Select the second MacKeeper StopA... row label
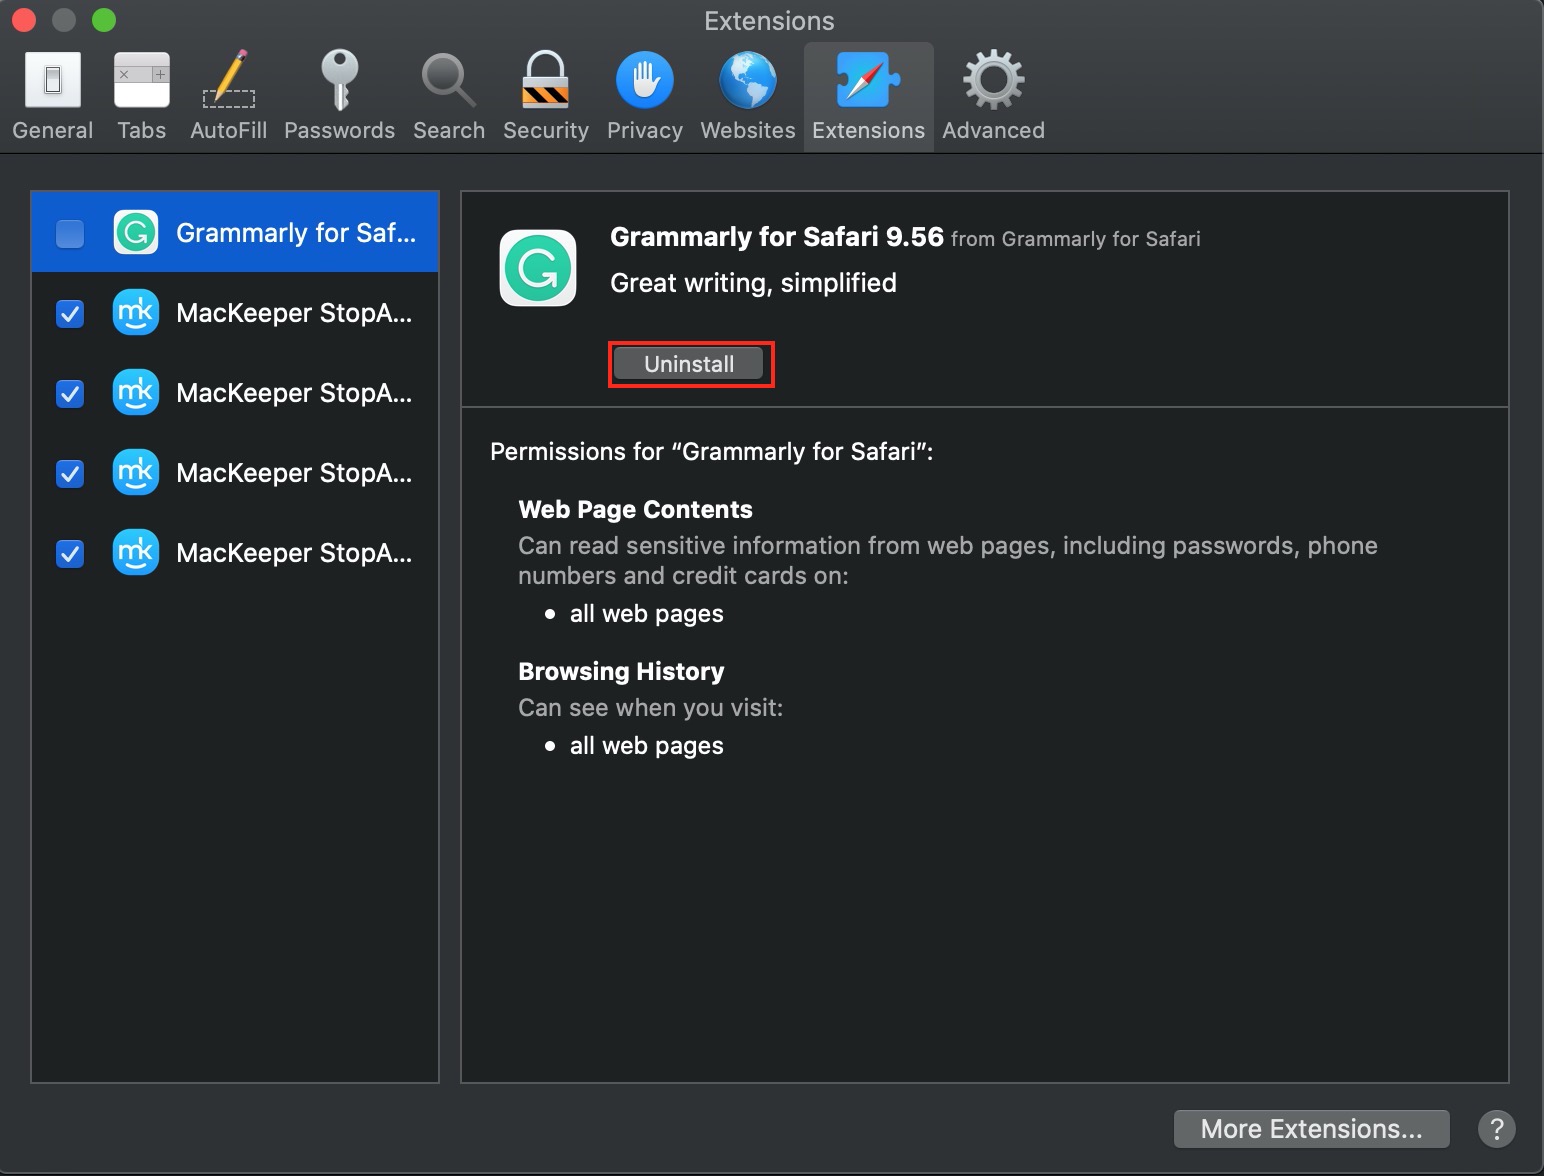This screenshot has width=1544, height=1176. [x=294, y=393]
